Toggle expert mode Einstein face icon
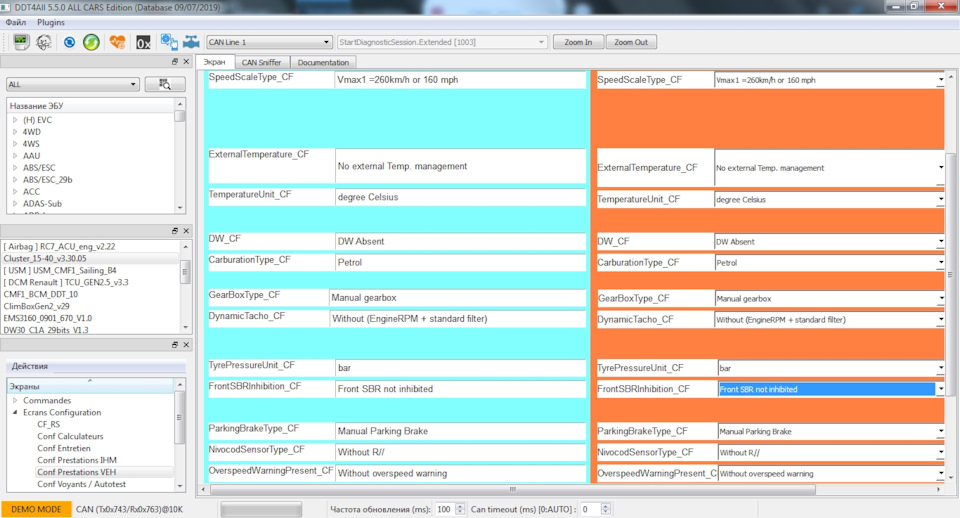Image resolution: width=960 pixels, height=518 pixels. 43,42
